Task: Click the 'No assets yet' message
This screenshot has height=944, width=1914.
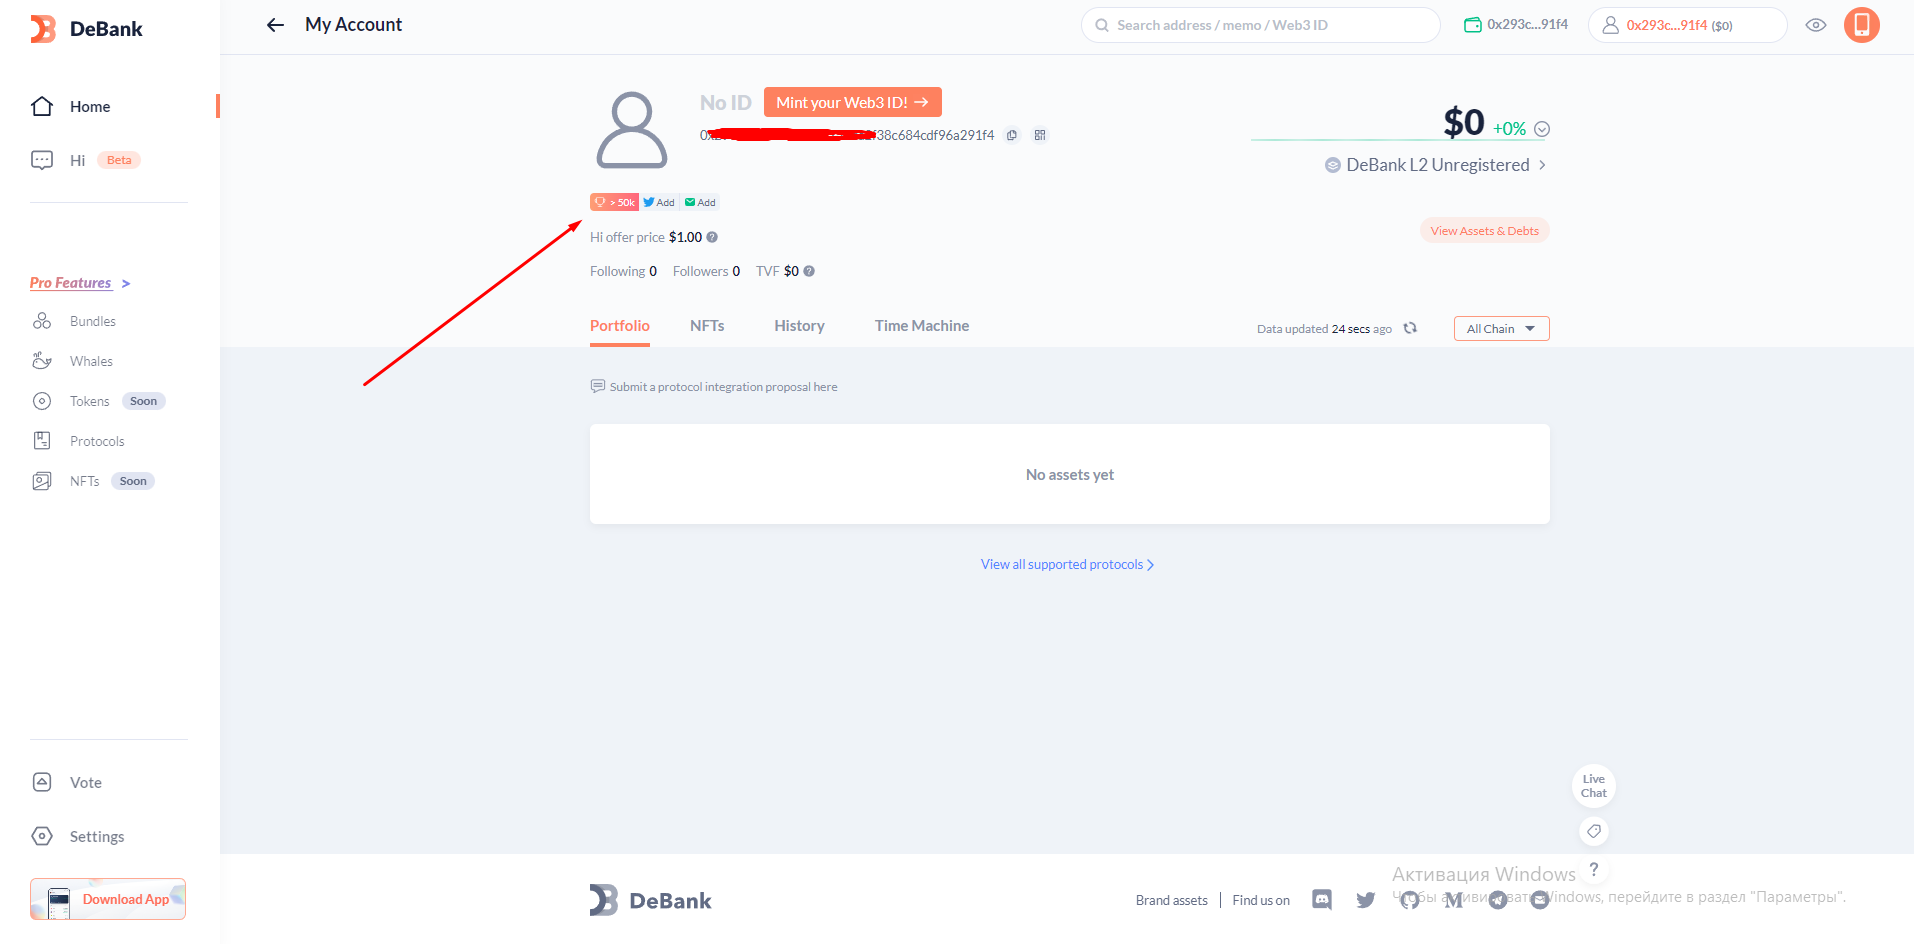Action: coord(1070,475)
